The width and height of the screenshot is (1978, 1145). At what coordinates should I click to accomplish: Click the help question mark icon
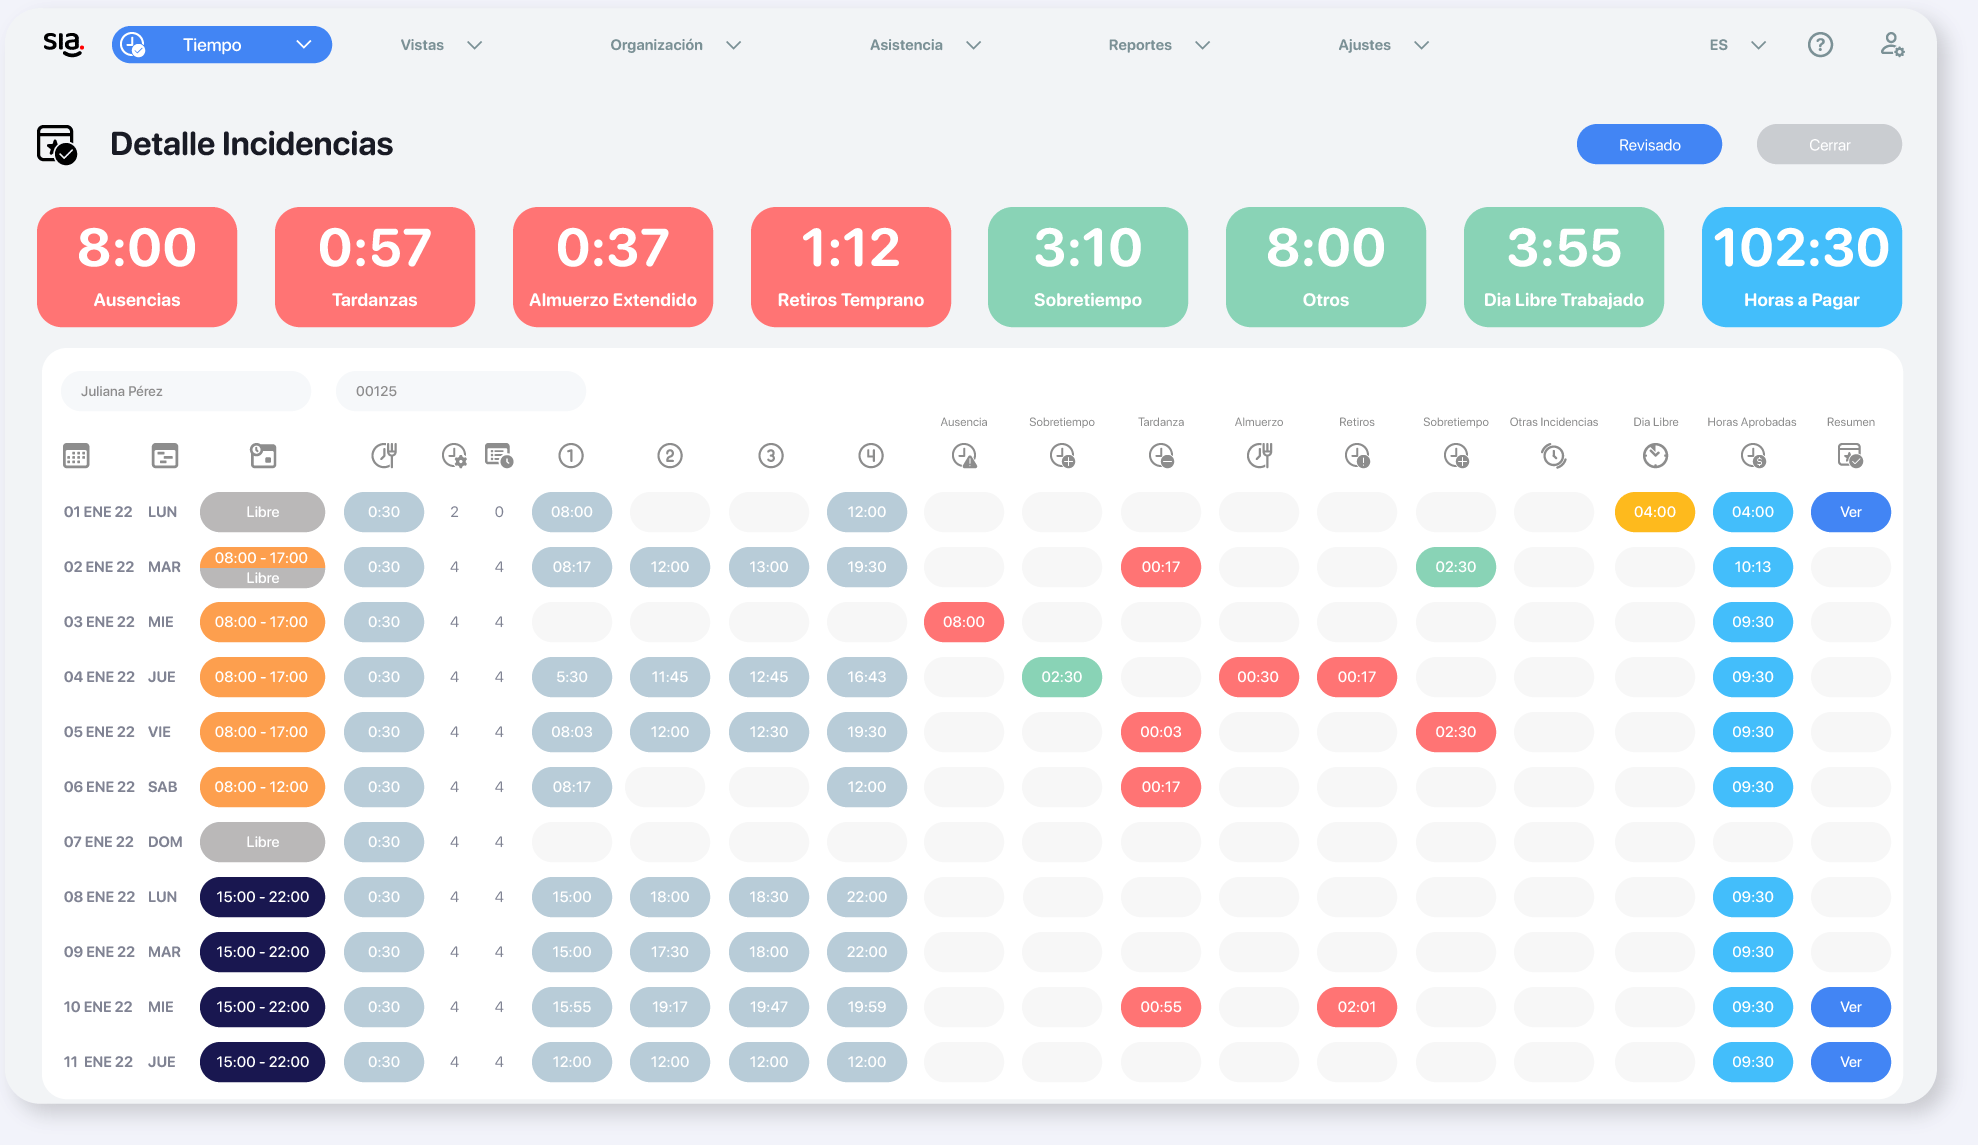pos(1820,45)
